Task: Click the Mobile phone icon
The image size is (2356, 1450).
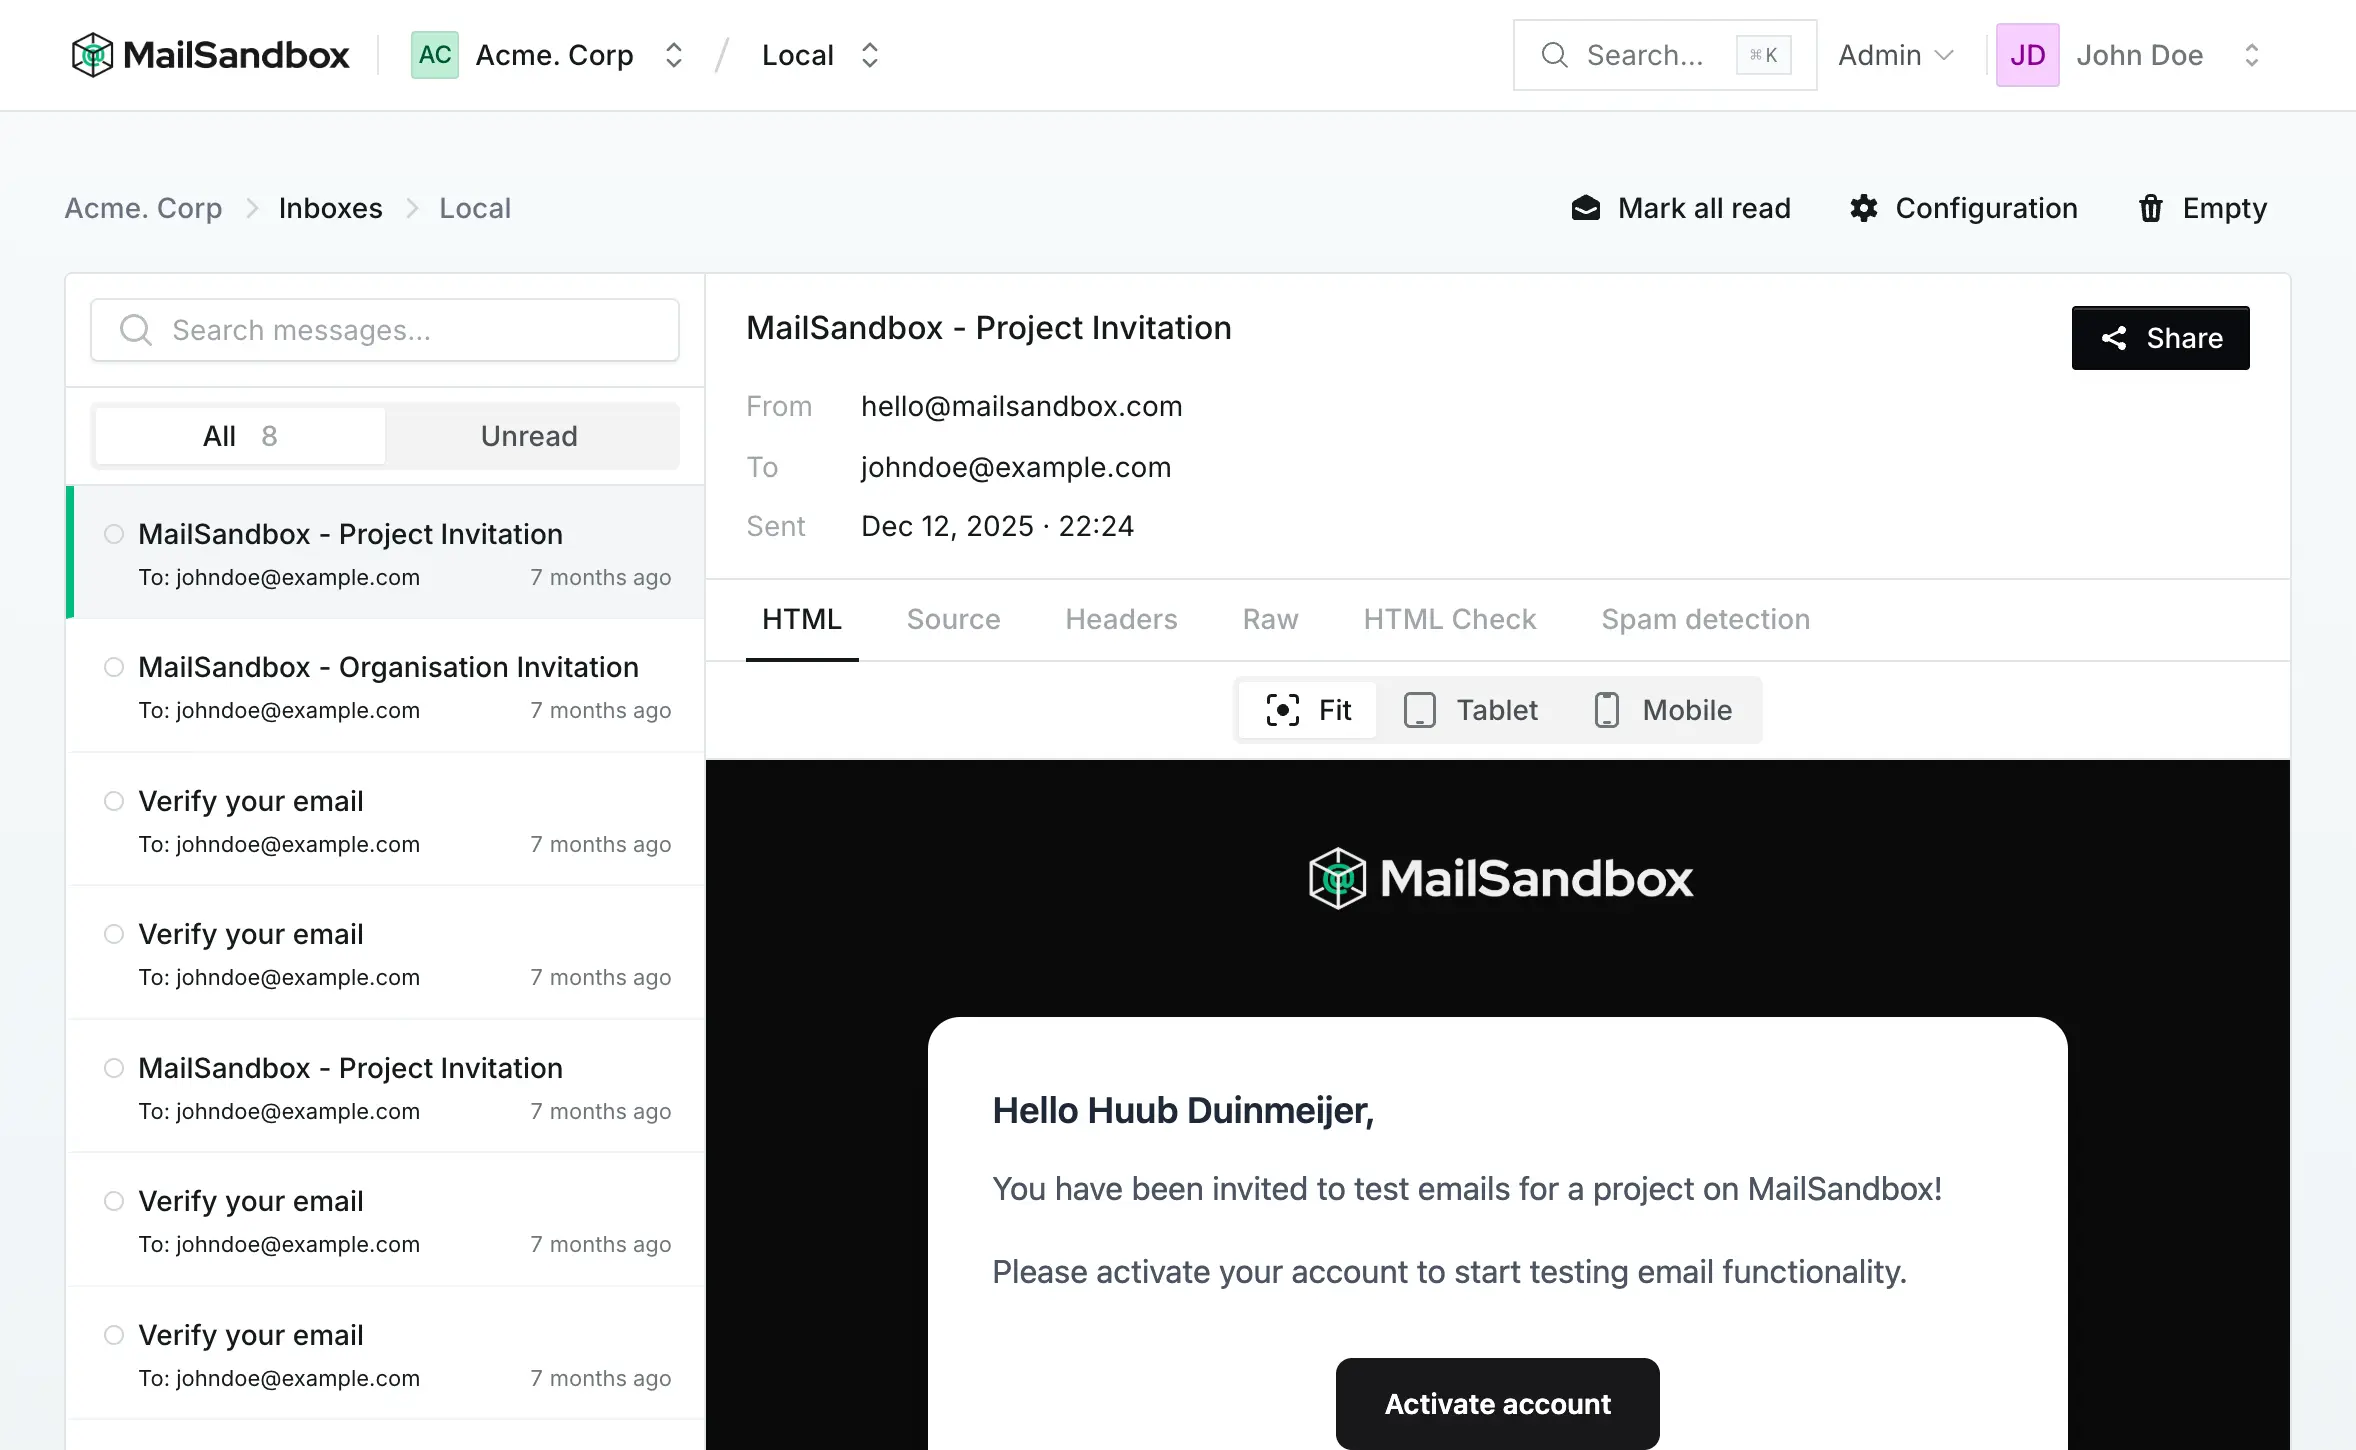Action: (1607, 710)
